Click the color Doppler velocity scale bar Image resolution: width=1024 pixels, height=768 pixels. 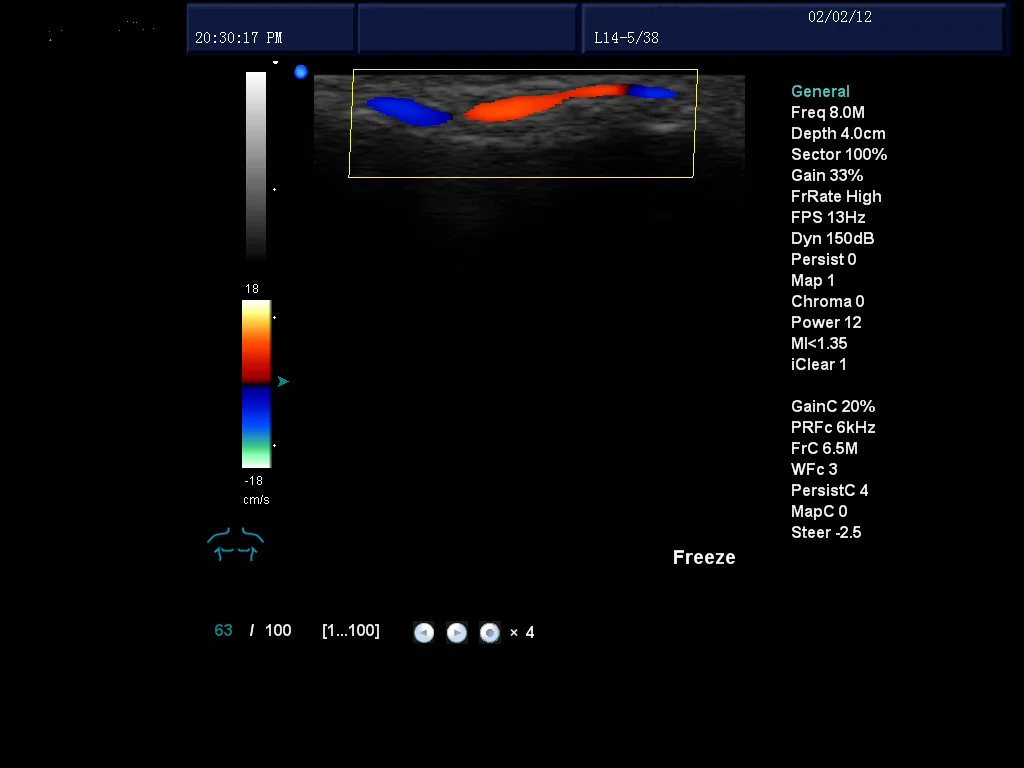257,384
